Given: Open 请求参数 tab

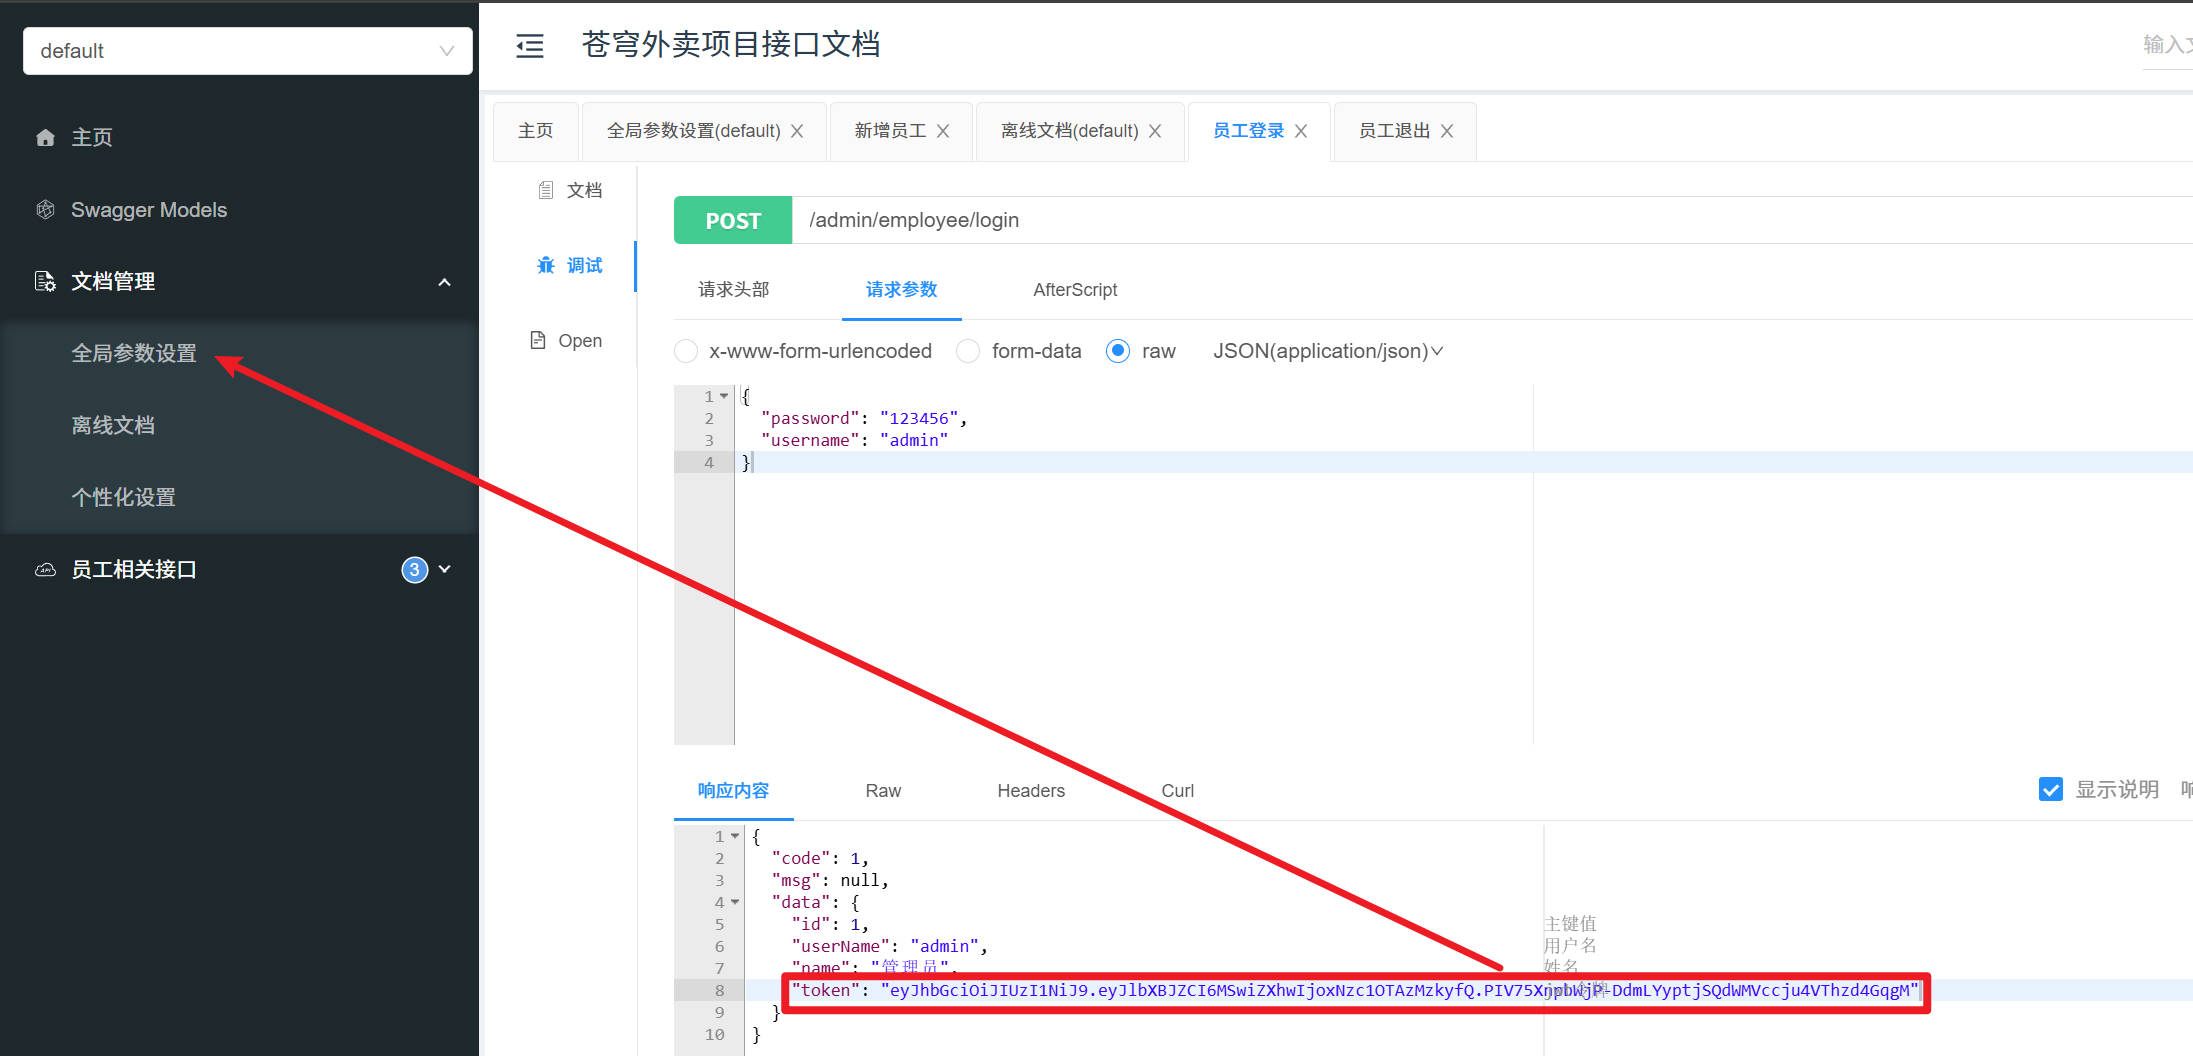Looking at the screenshot, I should tap(901, 290).
